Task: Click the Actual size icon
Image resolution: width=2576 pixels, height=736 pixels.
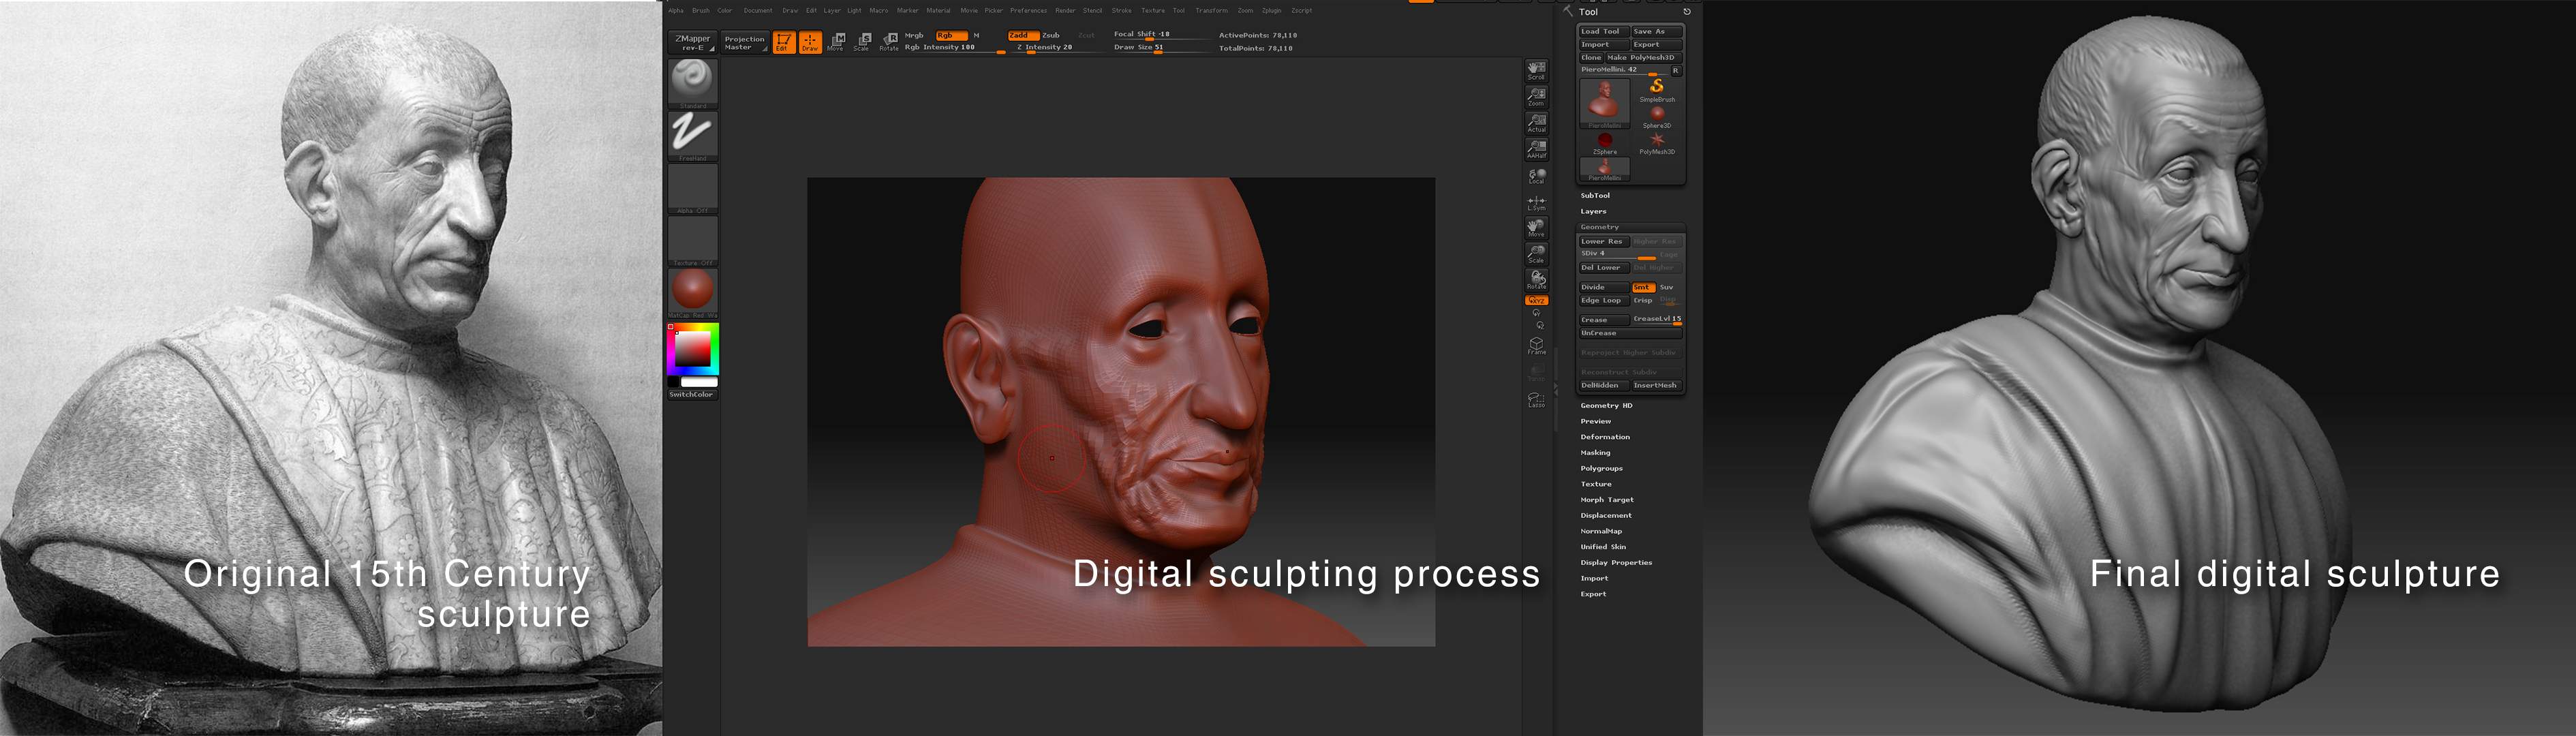Action: pyautogui.click(x=1536, y=123)
